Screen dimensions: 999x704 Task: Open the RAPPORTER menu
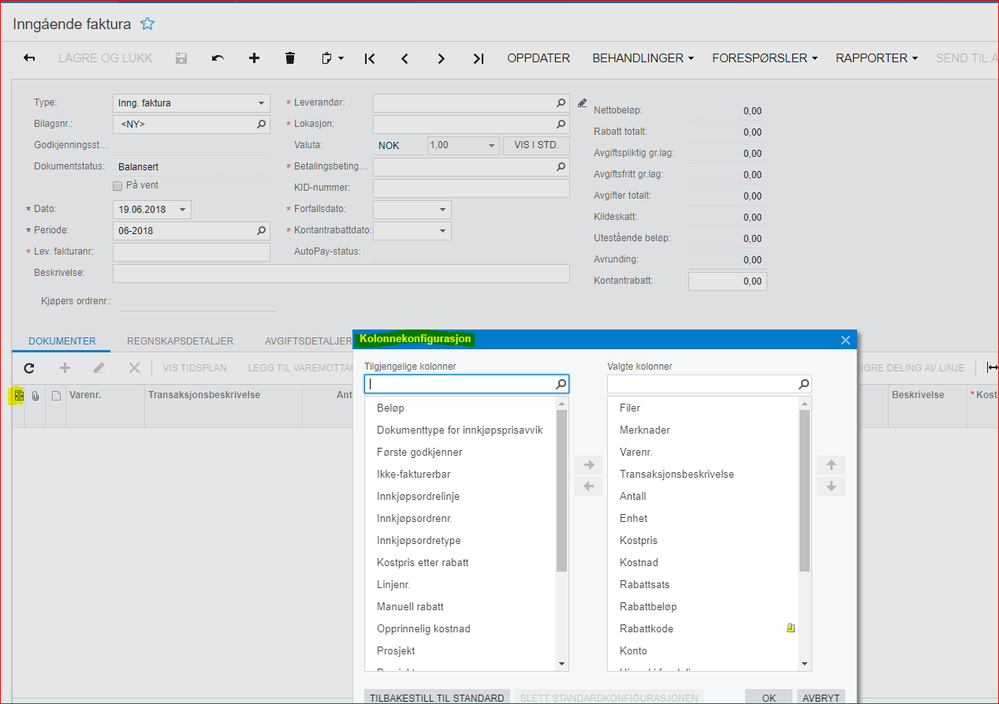tap(876, 58)
